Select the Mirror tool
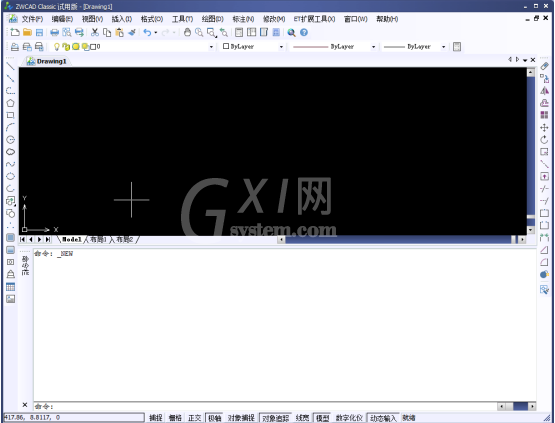Image resolution: width=555 pixels, height=423 pixels. (x=544, y=91)
